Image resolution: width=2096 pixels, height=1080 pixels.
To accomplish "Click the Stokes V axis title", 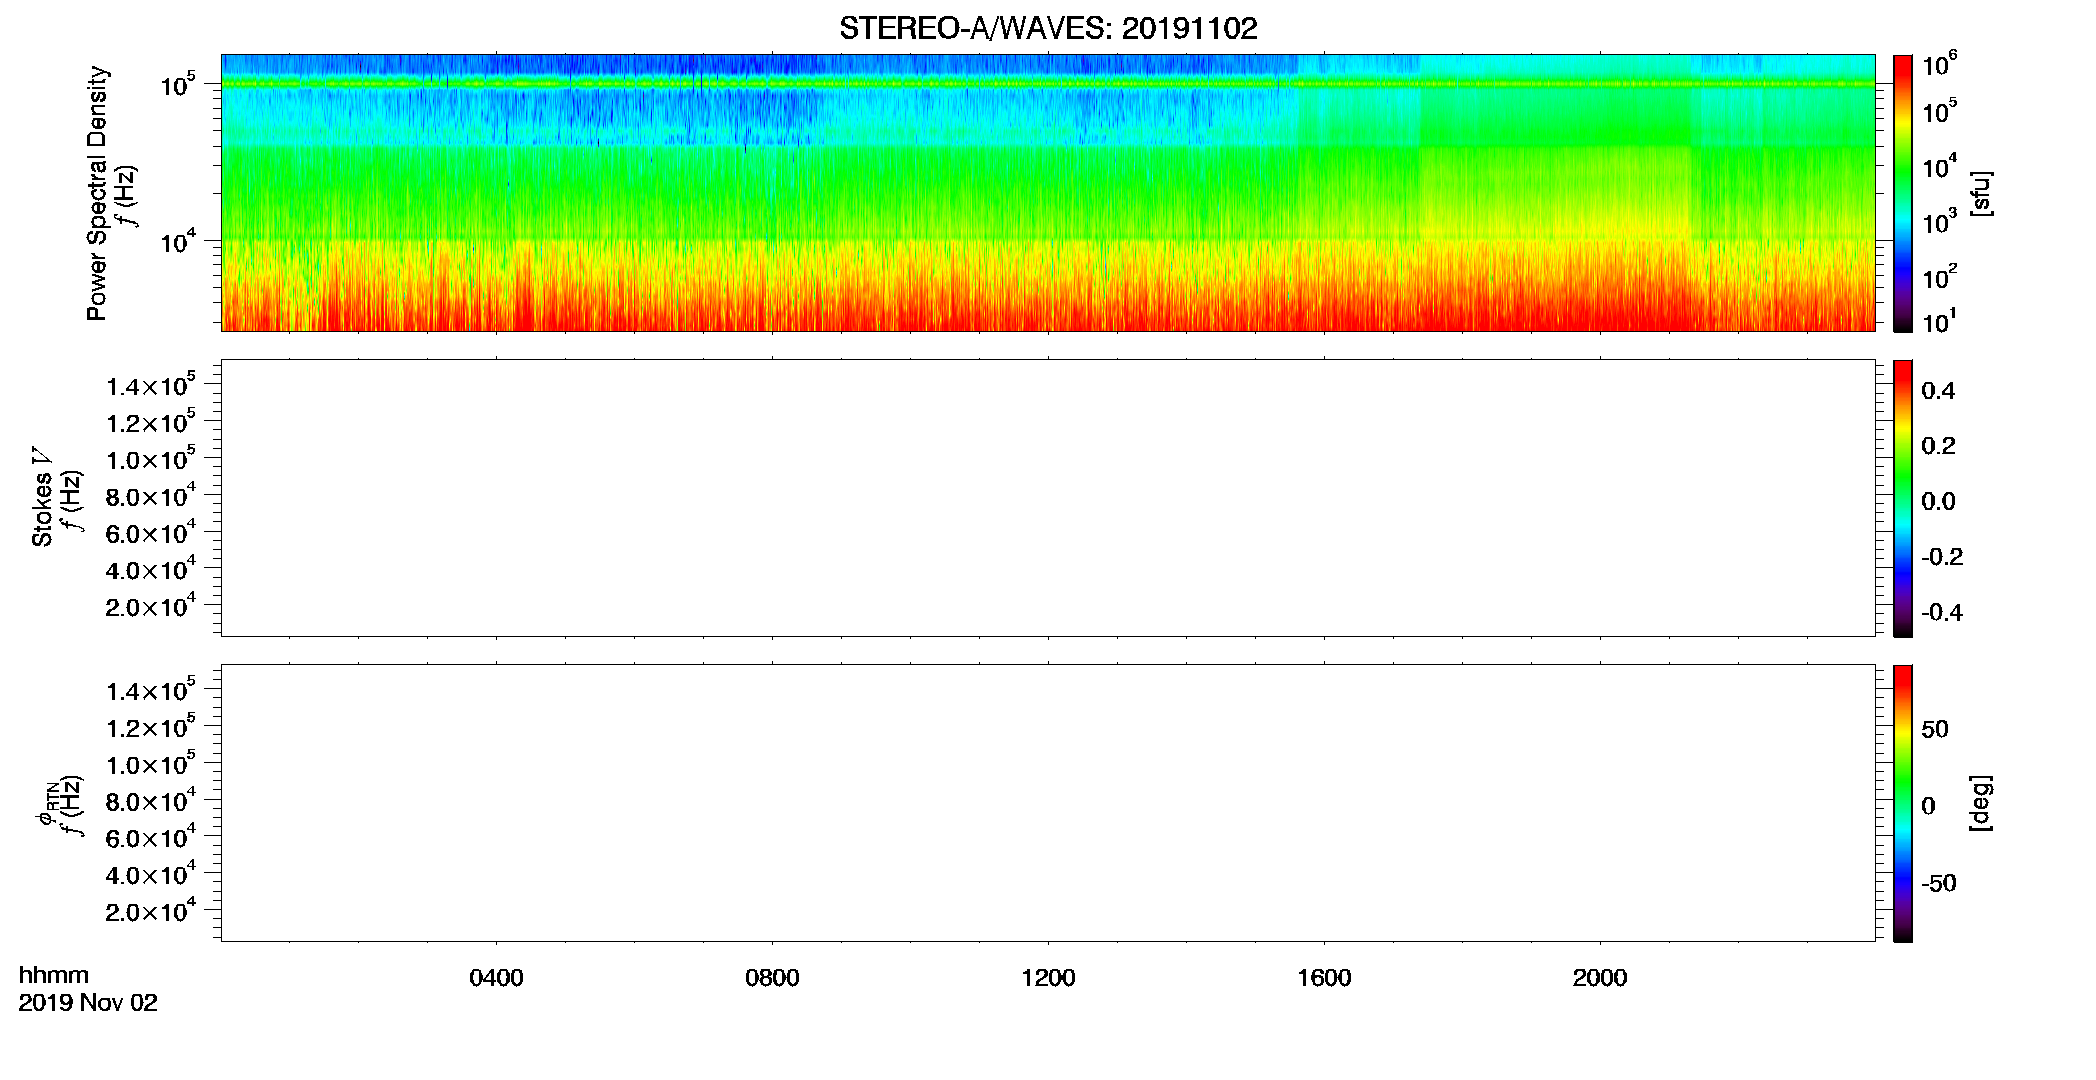I will [x=42, y=497].
